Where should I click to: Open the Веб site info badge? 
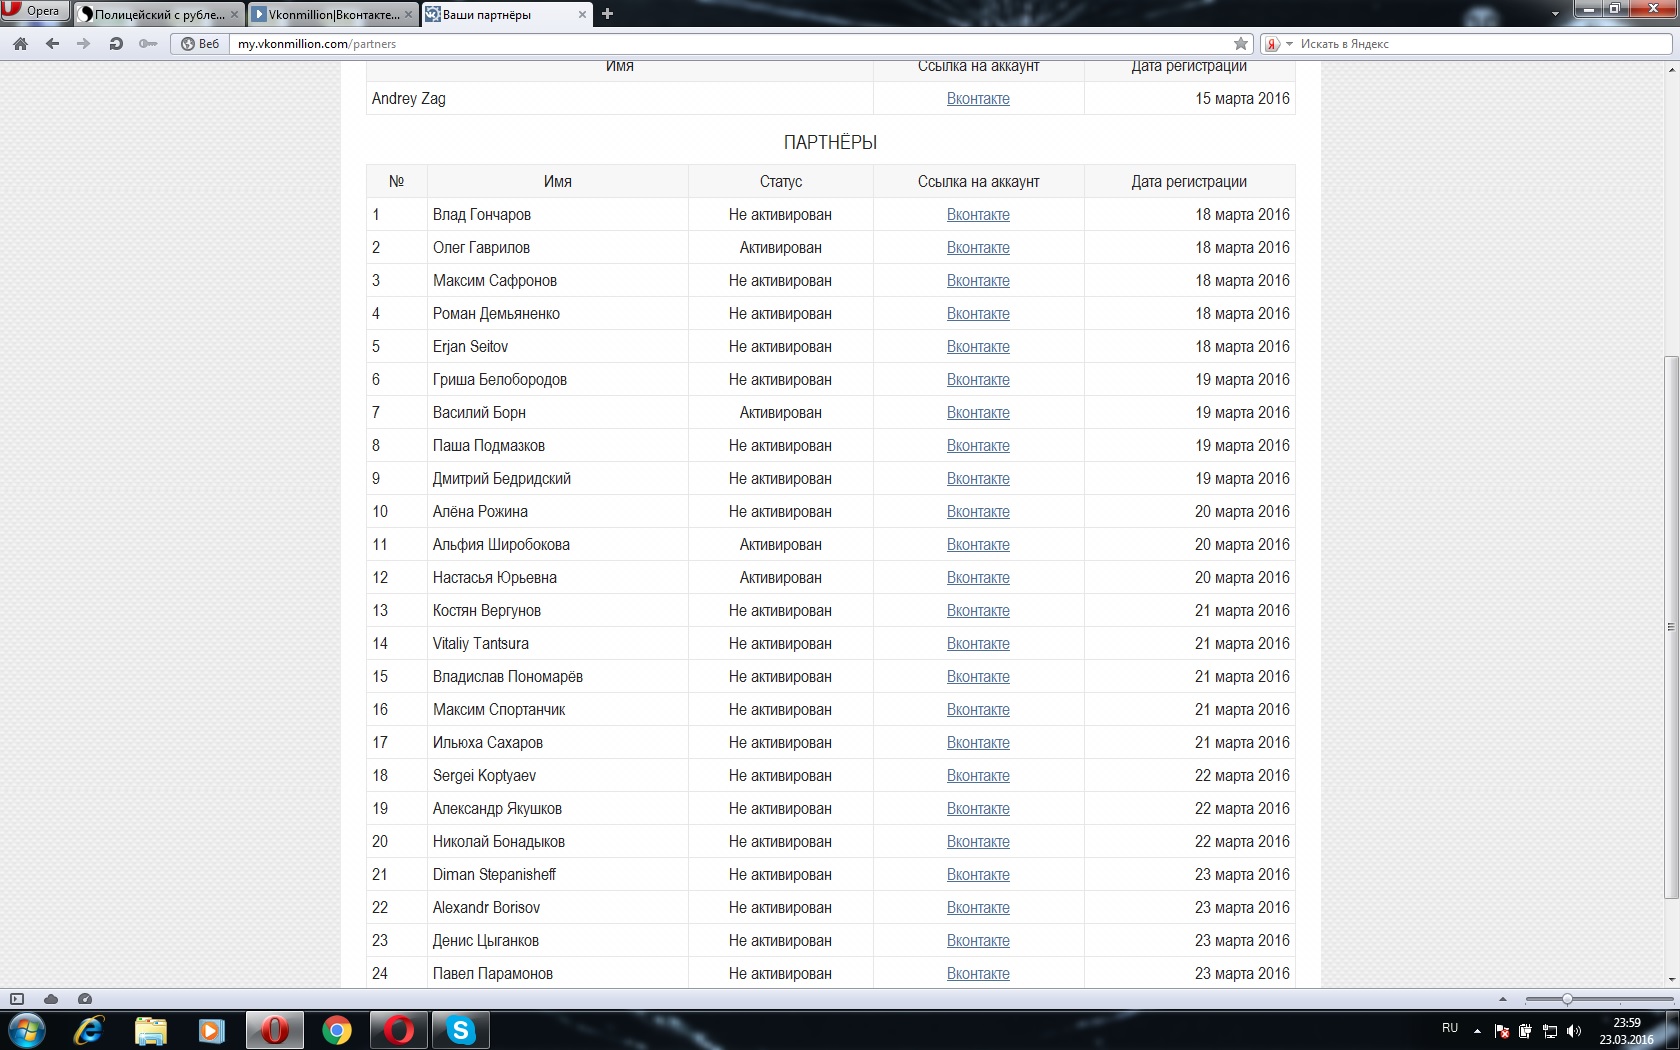pos(200,44)
